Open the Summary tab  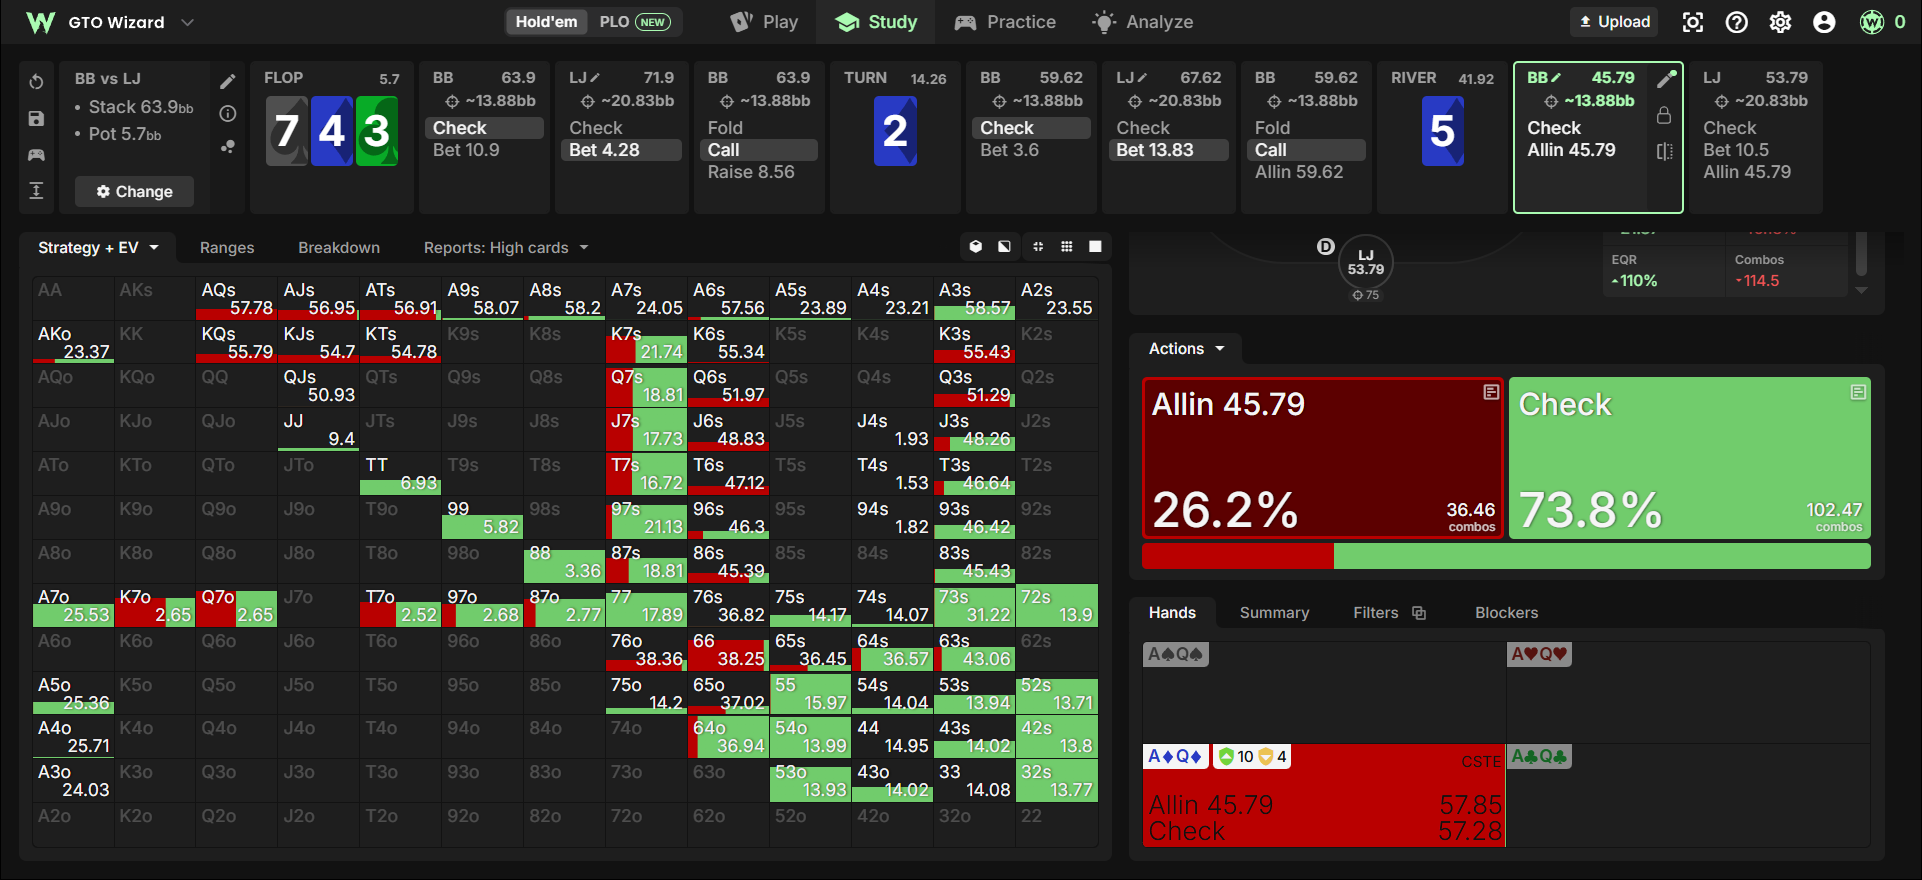[x=1274, y=613]
